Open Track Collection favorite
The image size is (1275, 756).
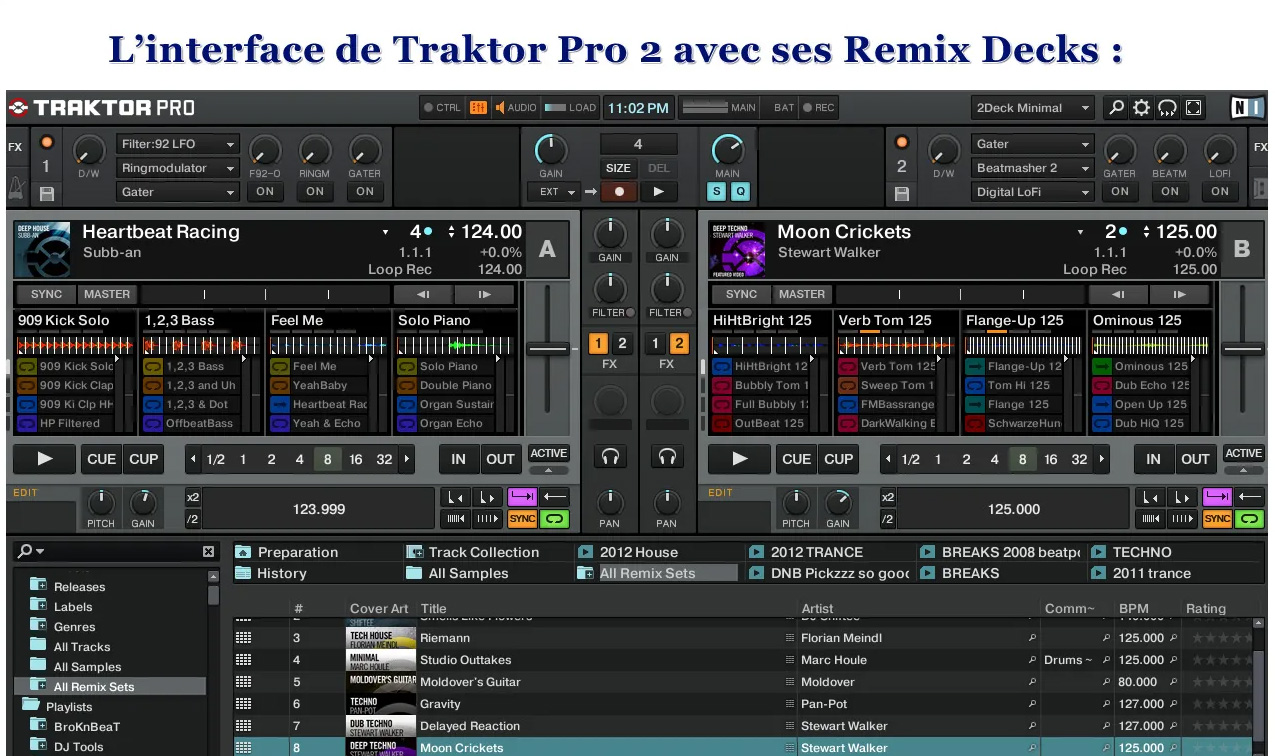[x=474, y=552]
